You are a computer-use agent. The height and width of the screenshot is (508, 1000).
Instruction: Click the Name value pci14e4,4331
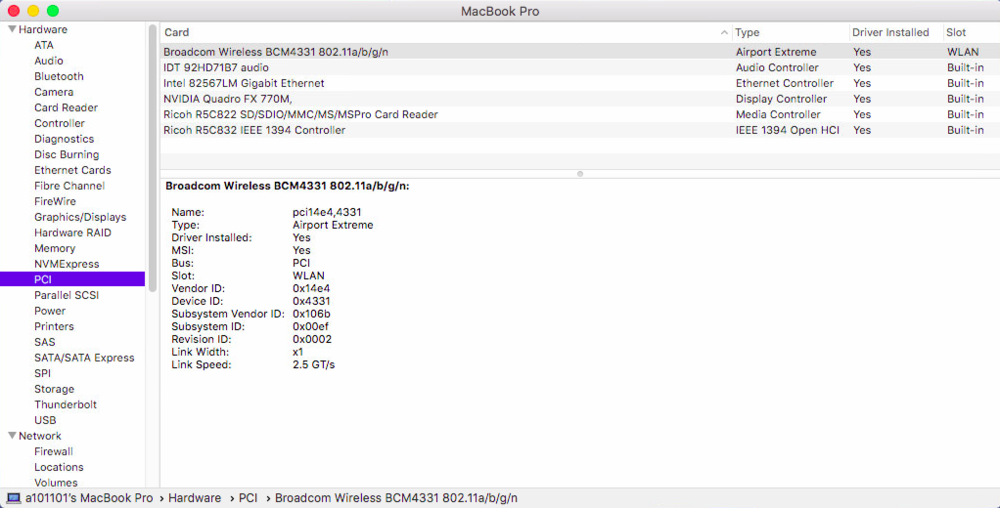[x=327, y=212]
